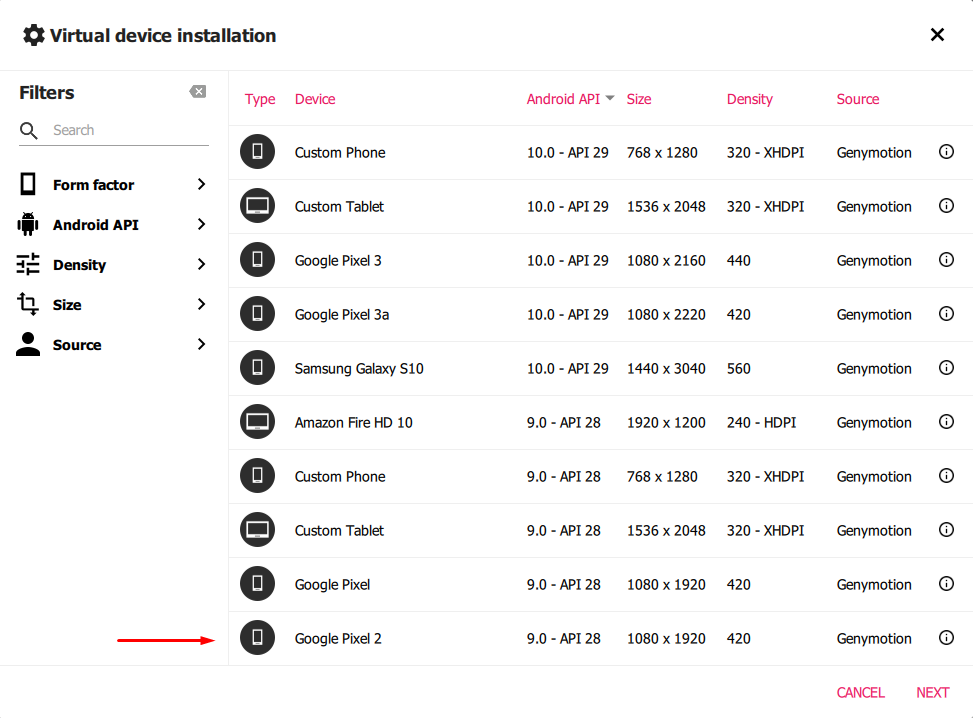
Task: Expand the Density filter chevron
Action: pyautogui.click(x=201, y=264)
